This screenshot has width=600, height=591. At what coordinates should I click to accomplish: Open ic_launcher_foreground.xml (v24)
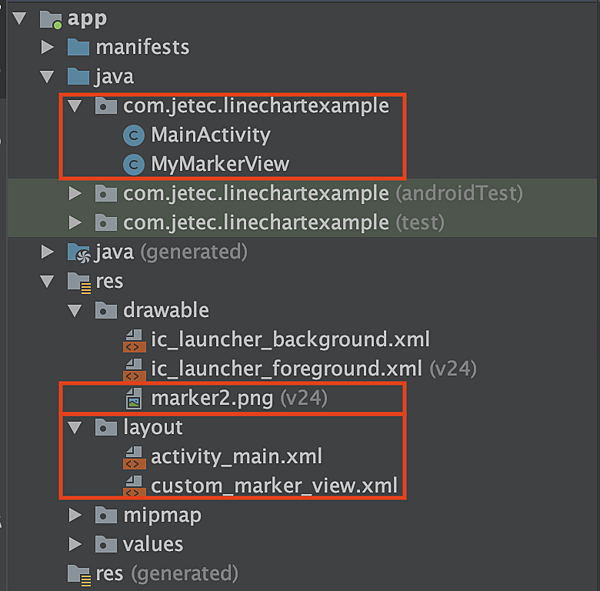point(314,369)
